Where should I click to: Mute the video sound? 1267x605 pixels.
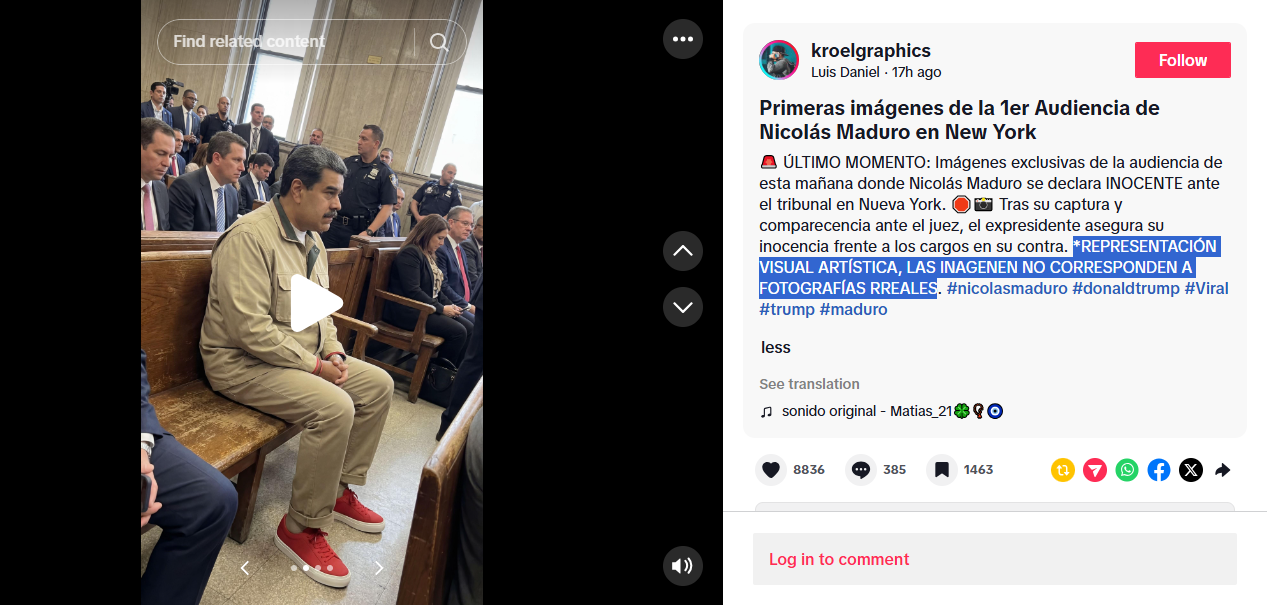click(x=683, y=566)
